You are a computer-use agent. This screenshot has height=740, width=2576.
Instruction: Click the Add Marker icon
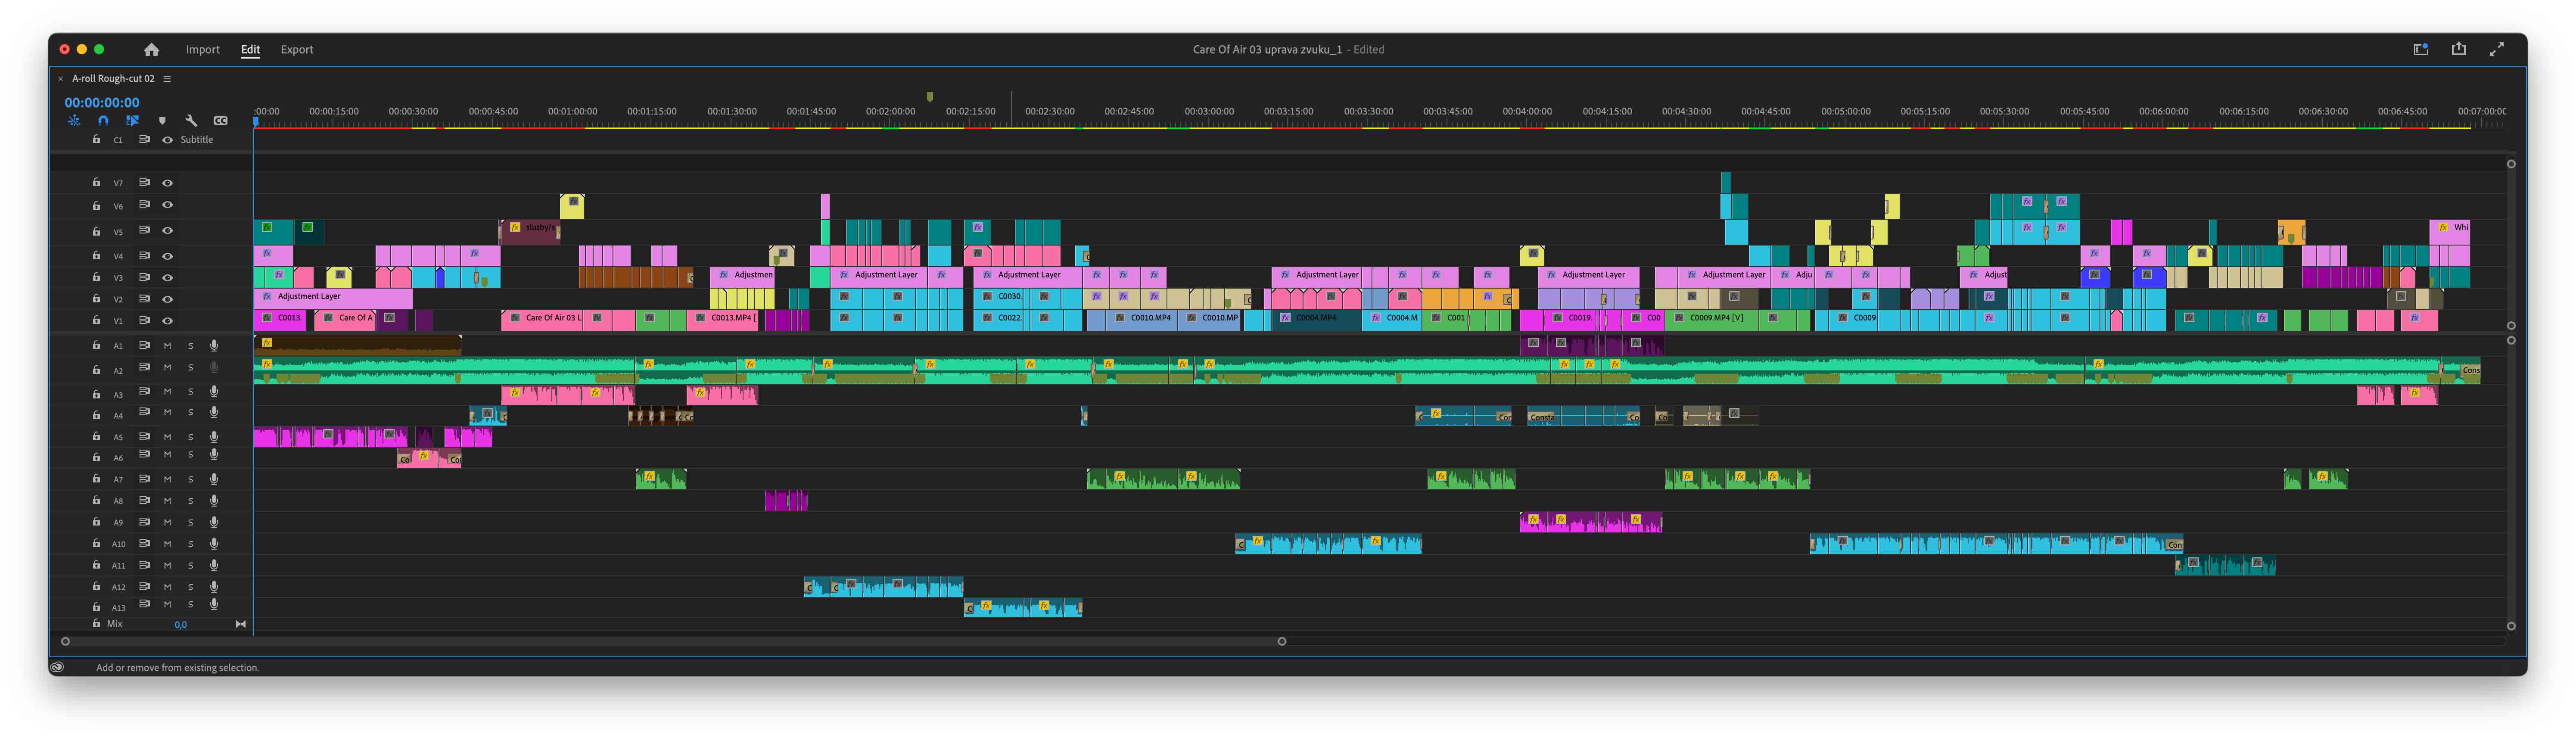tap(162, 121)
